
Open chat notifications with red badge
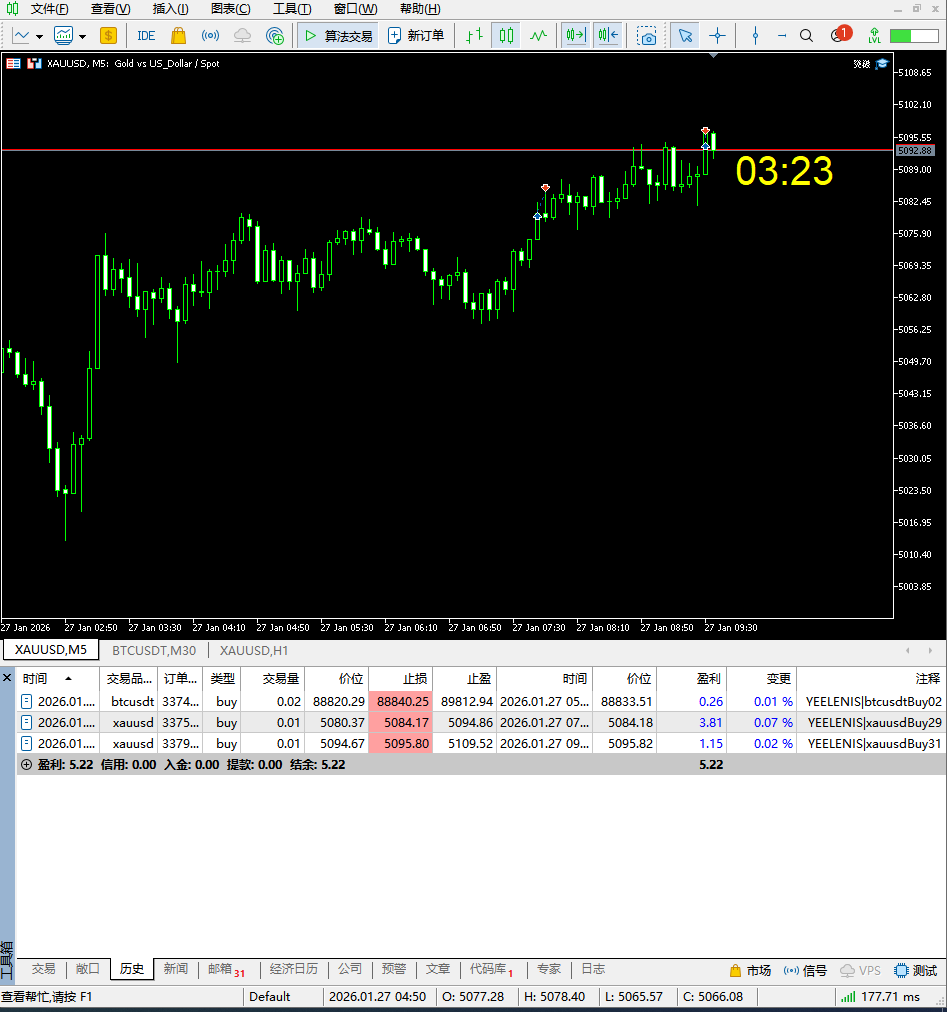coord(841,34)
